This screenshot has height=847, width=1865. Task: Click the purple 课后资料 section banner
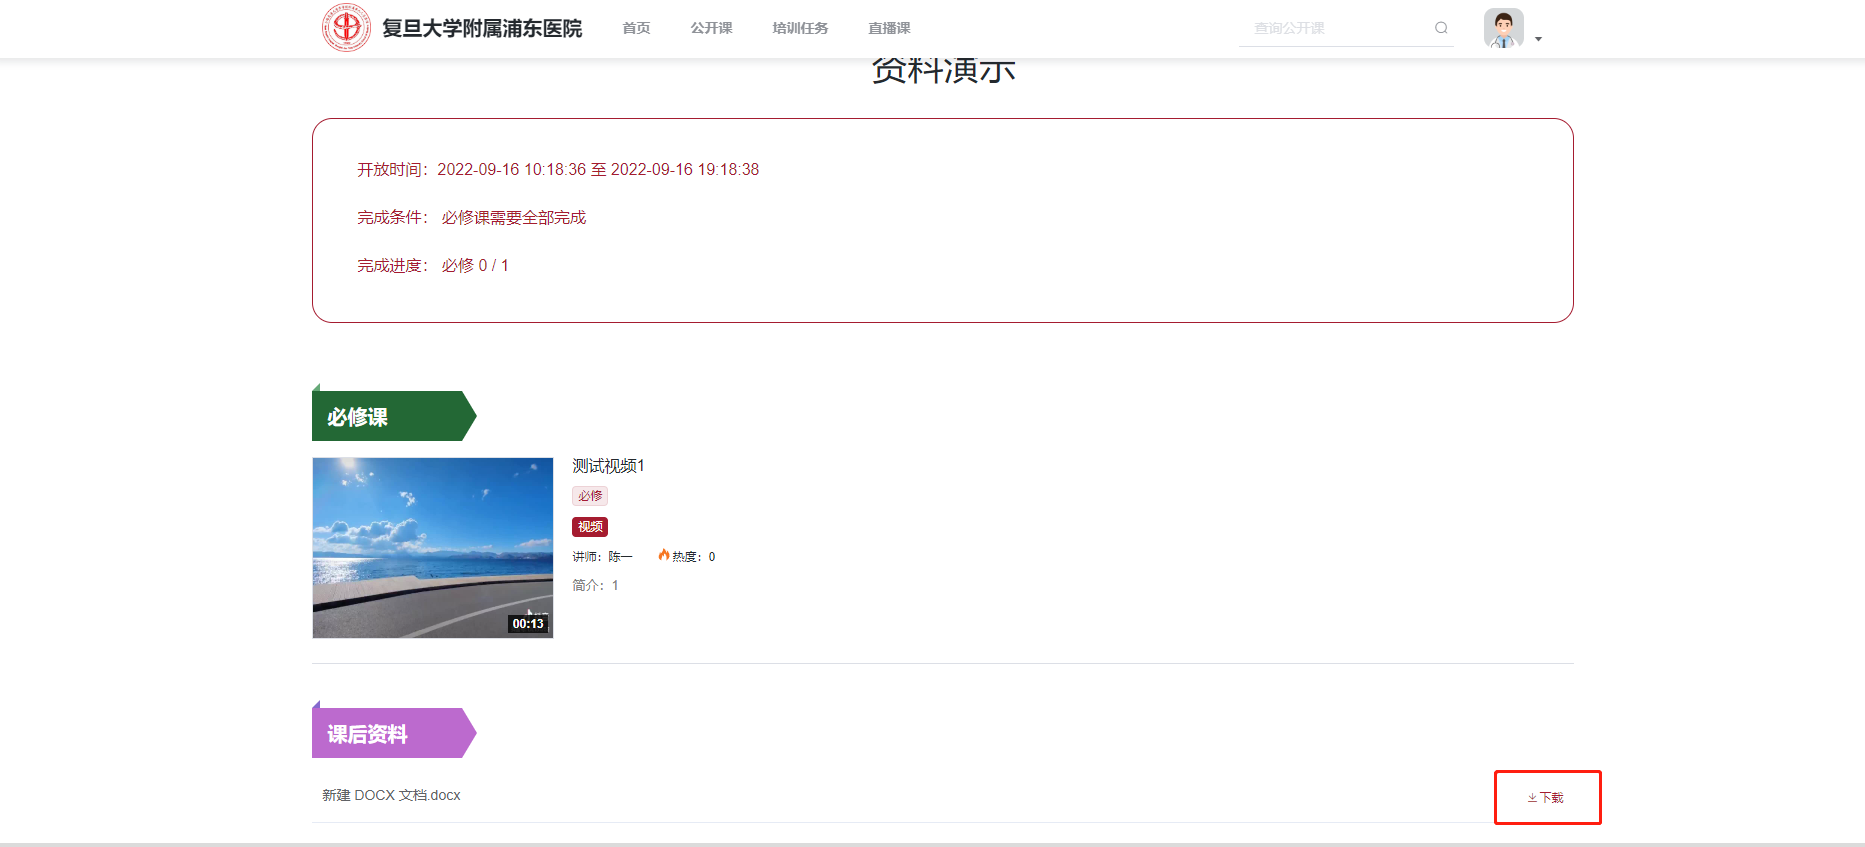(x=394, y=733)
